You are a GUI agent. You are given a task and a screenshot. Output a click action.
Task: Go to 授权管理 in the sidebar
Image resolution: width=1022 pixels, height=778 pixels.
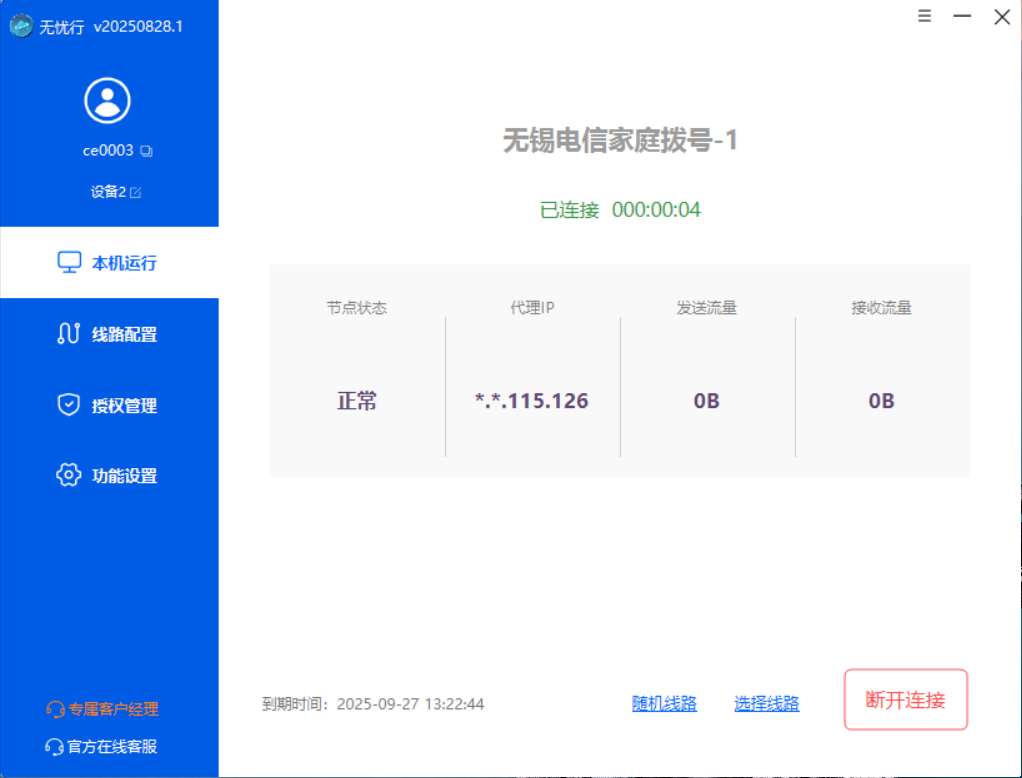click(x=109, y=405)
